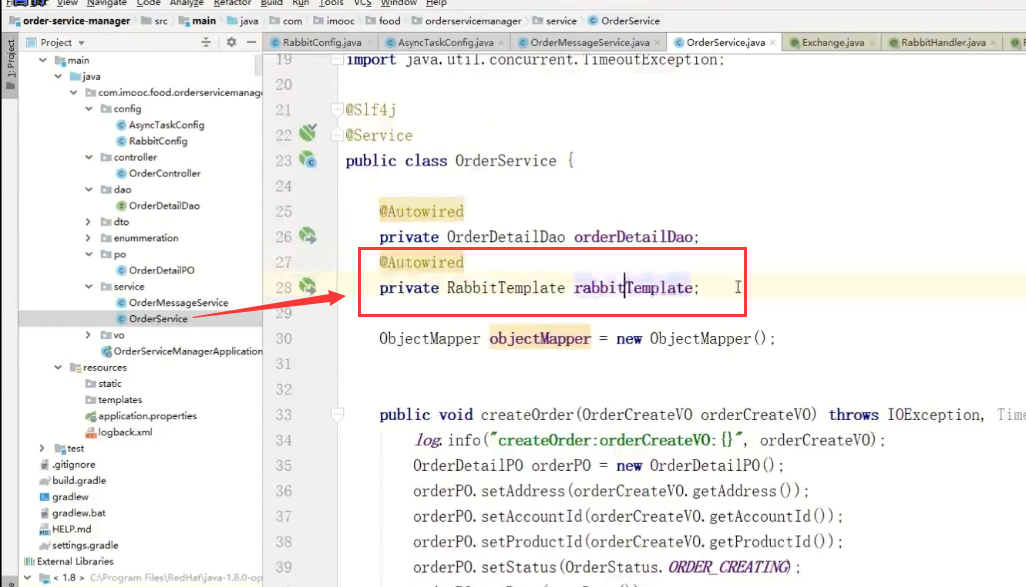Expand the dto package
The image size is (1026, 587).
click(89, 222)
